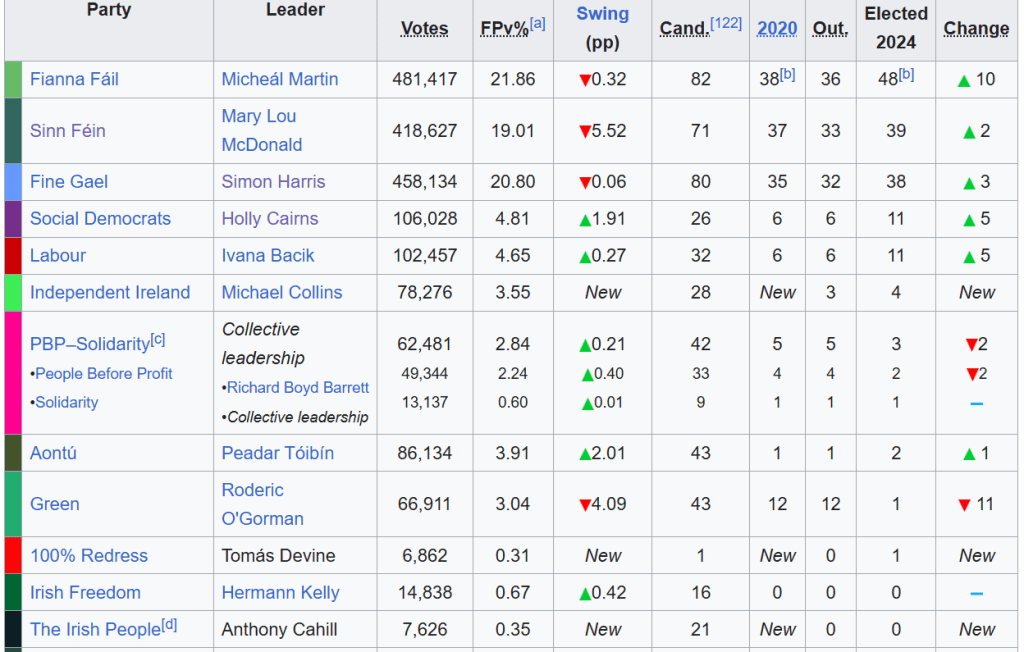
Task: Open Richard Boyd Barrett's page
Action: [298, 388]
